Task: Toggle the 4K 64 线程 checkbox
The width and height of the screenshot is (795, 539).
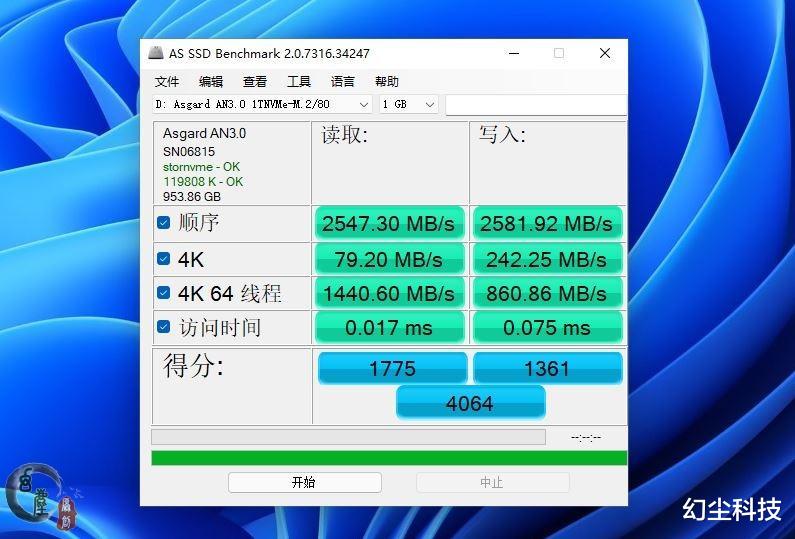Action: click(x=163, y=293)
